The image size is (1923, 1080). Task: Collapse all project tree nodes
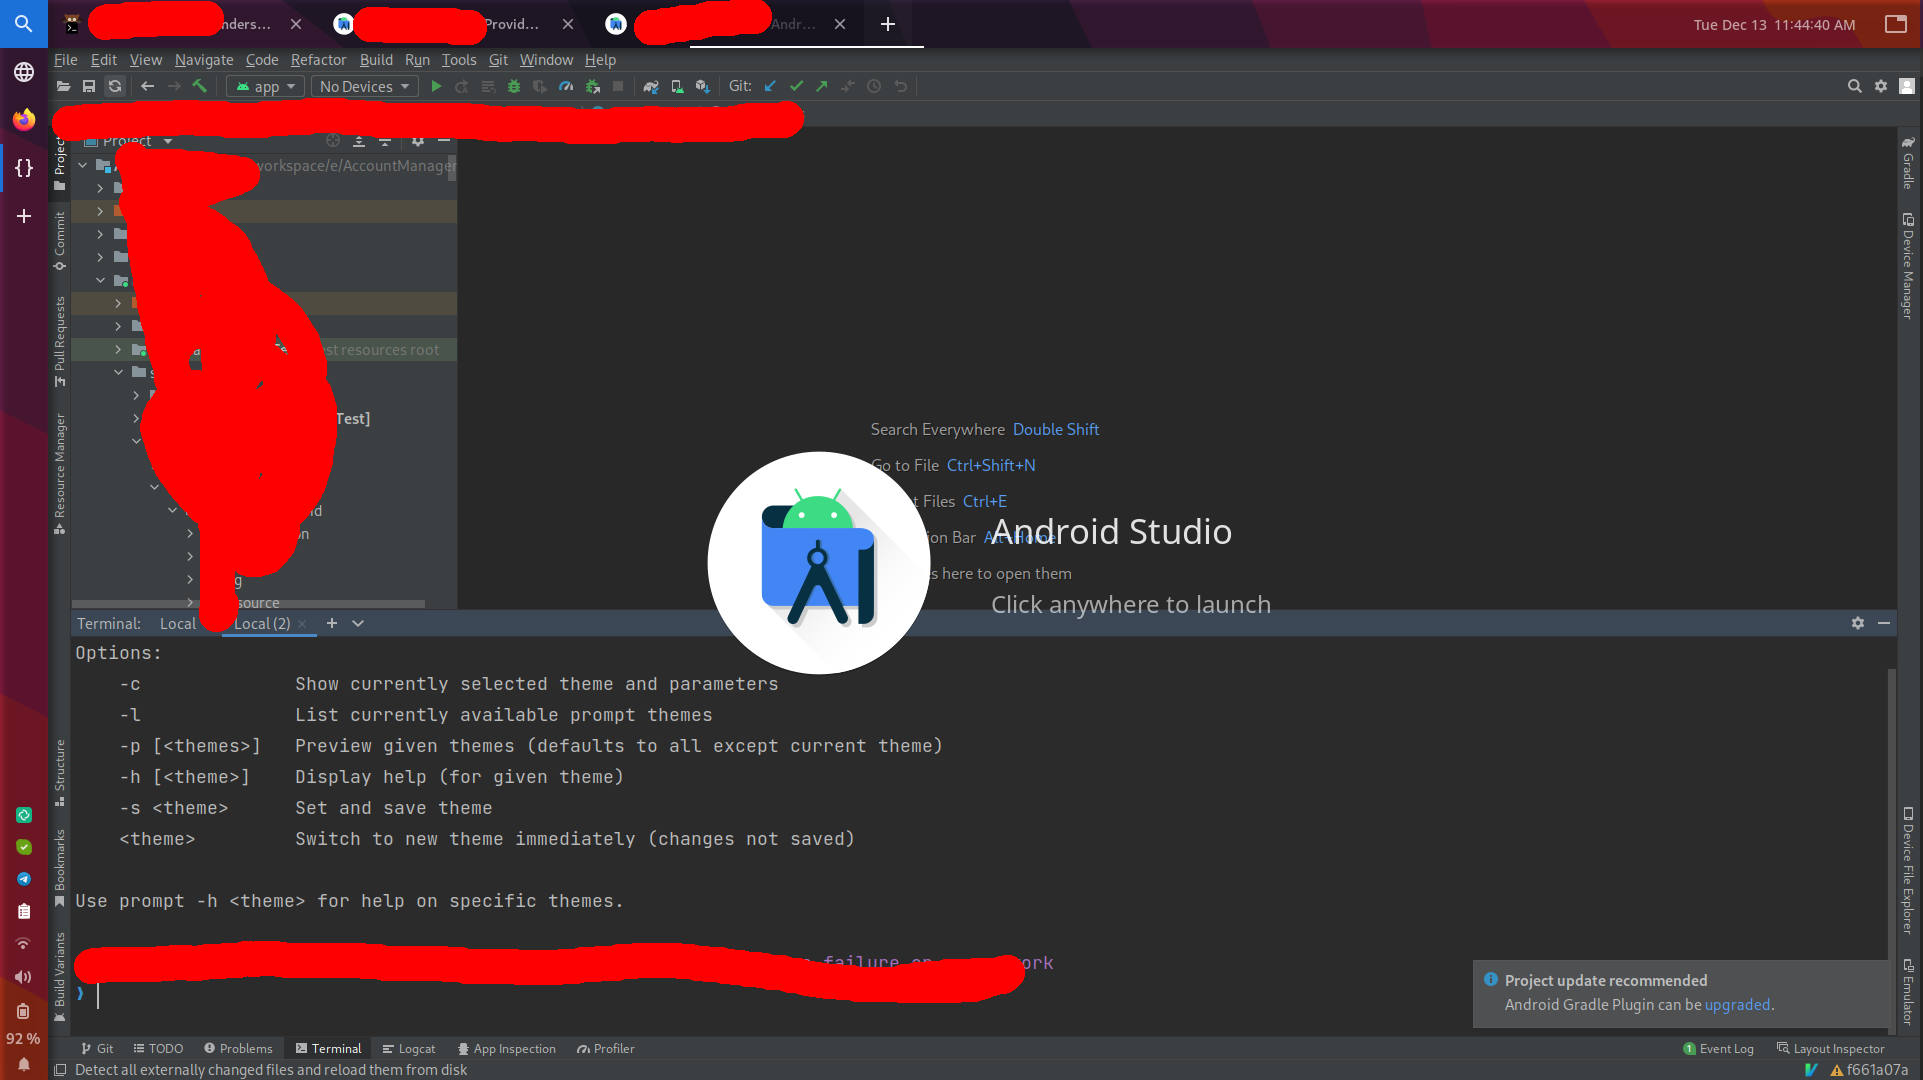pos(385,140)
